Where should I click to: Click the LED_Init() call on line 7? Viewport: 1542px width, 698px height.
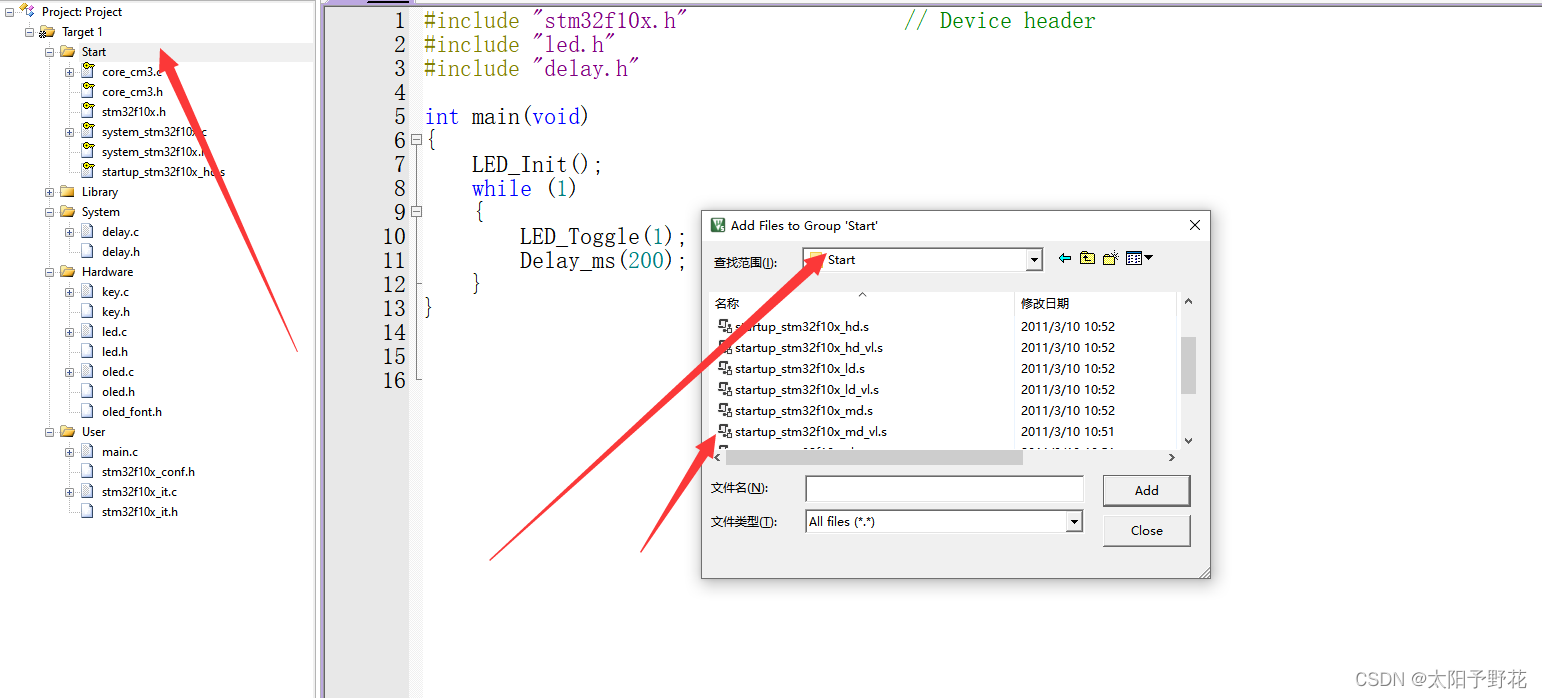(537, 164)
